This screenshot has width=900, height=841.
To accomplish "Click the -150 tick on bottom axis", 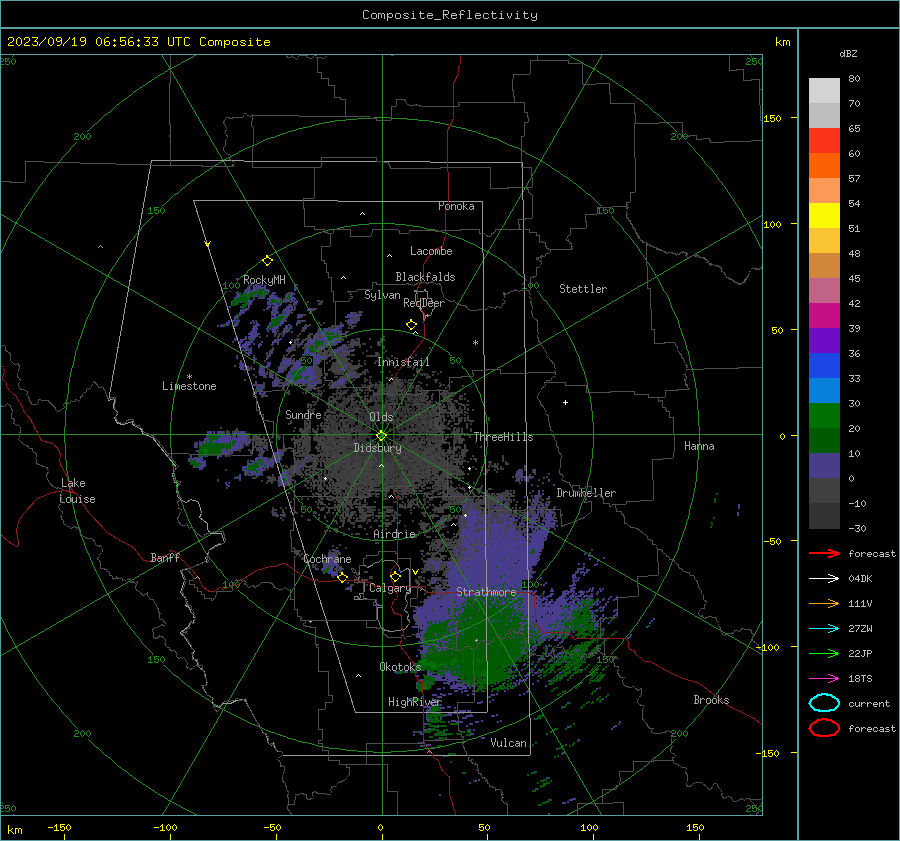I will (x=59, y=827).
